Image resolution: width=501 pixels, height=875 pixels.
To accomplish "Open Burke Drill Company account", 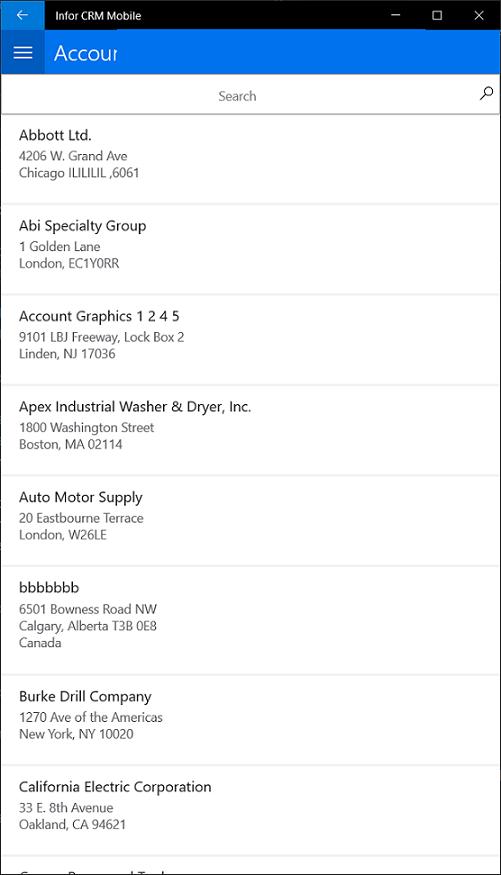I will pos(250,720).
